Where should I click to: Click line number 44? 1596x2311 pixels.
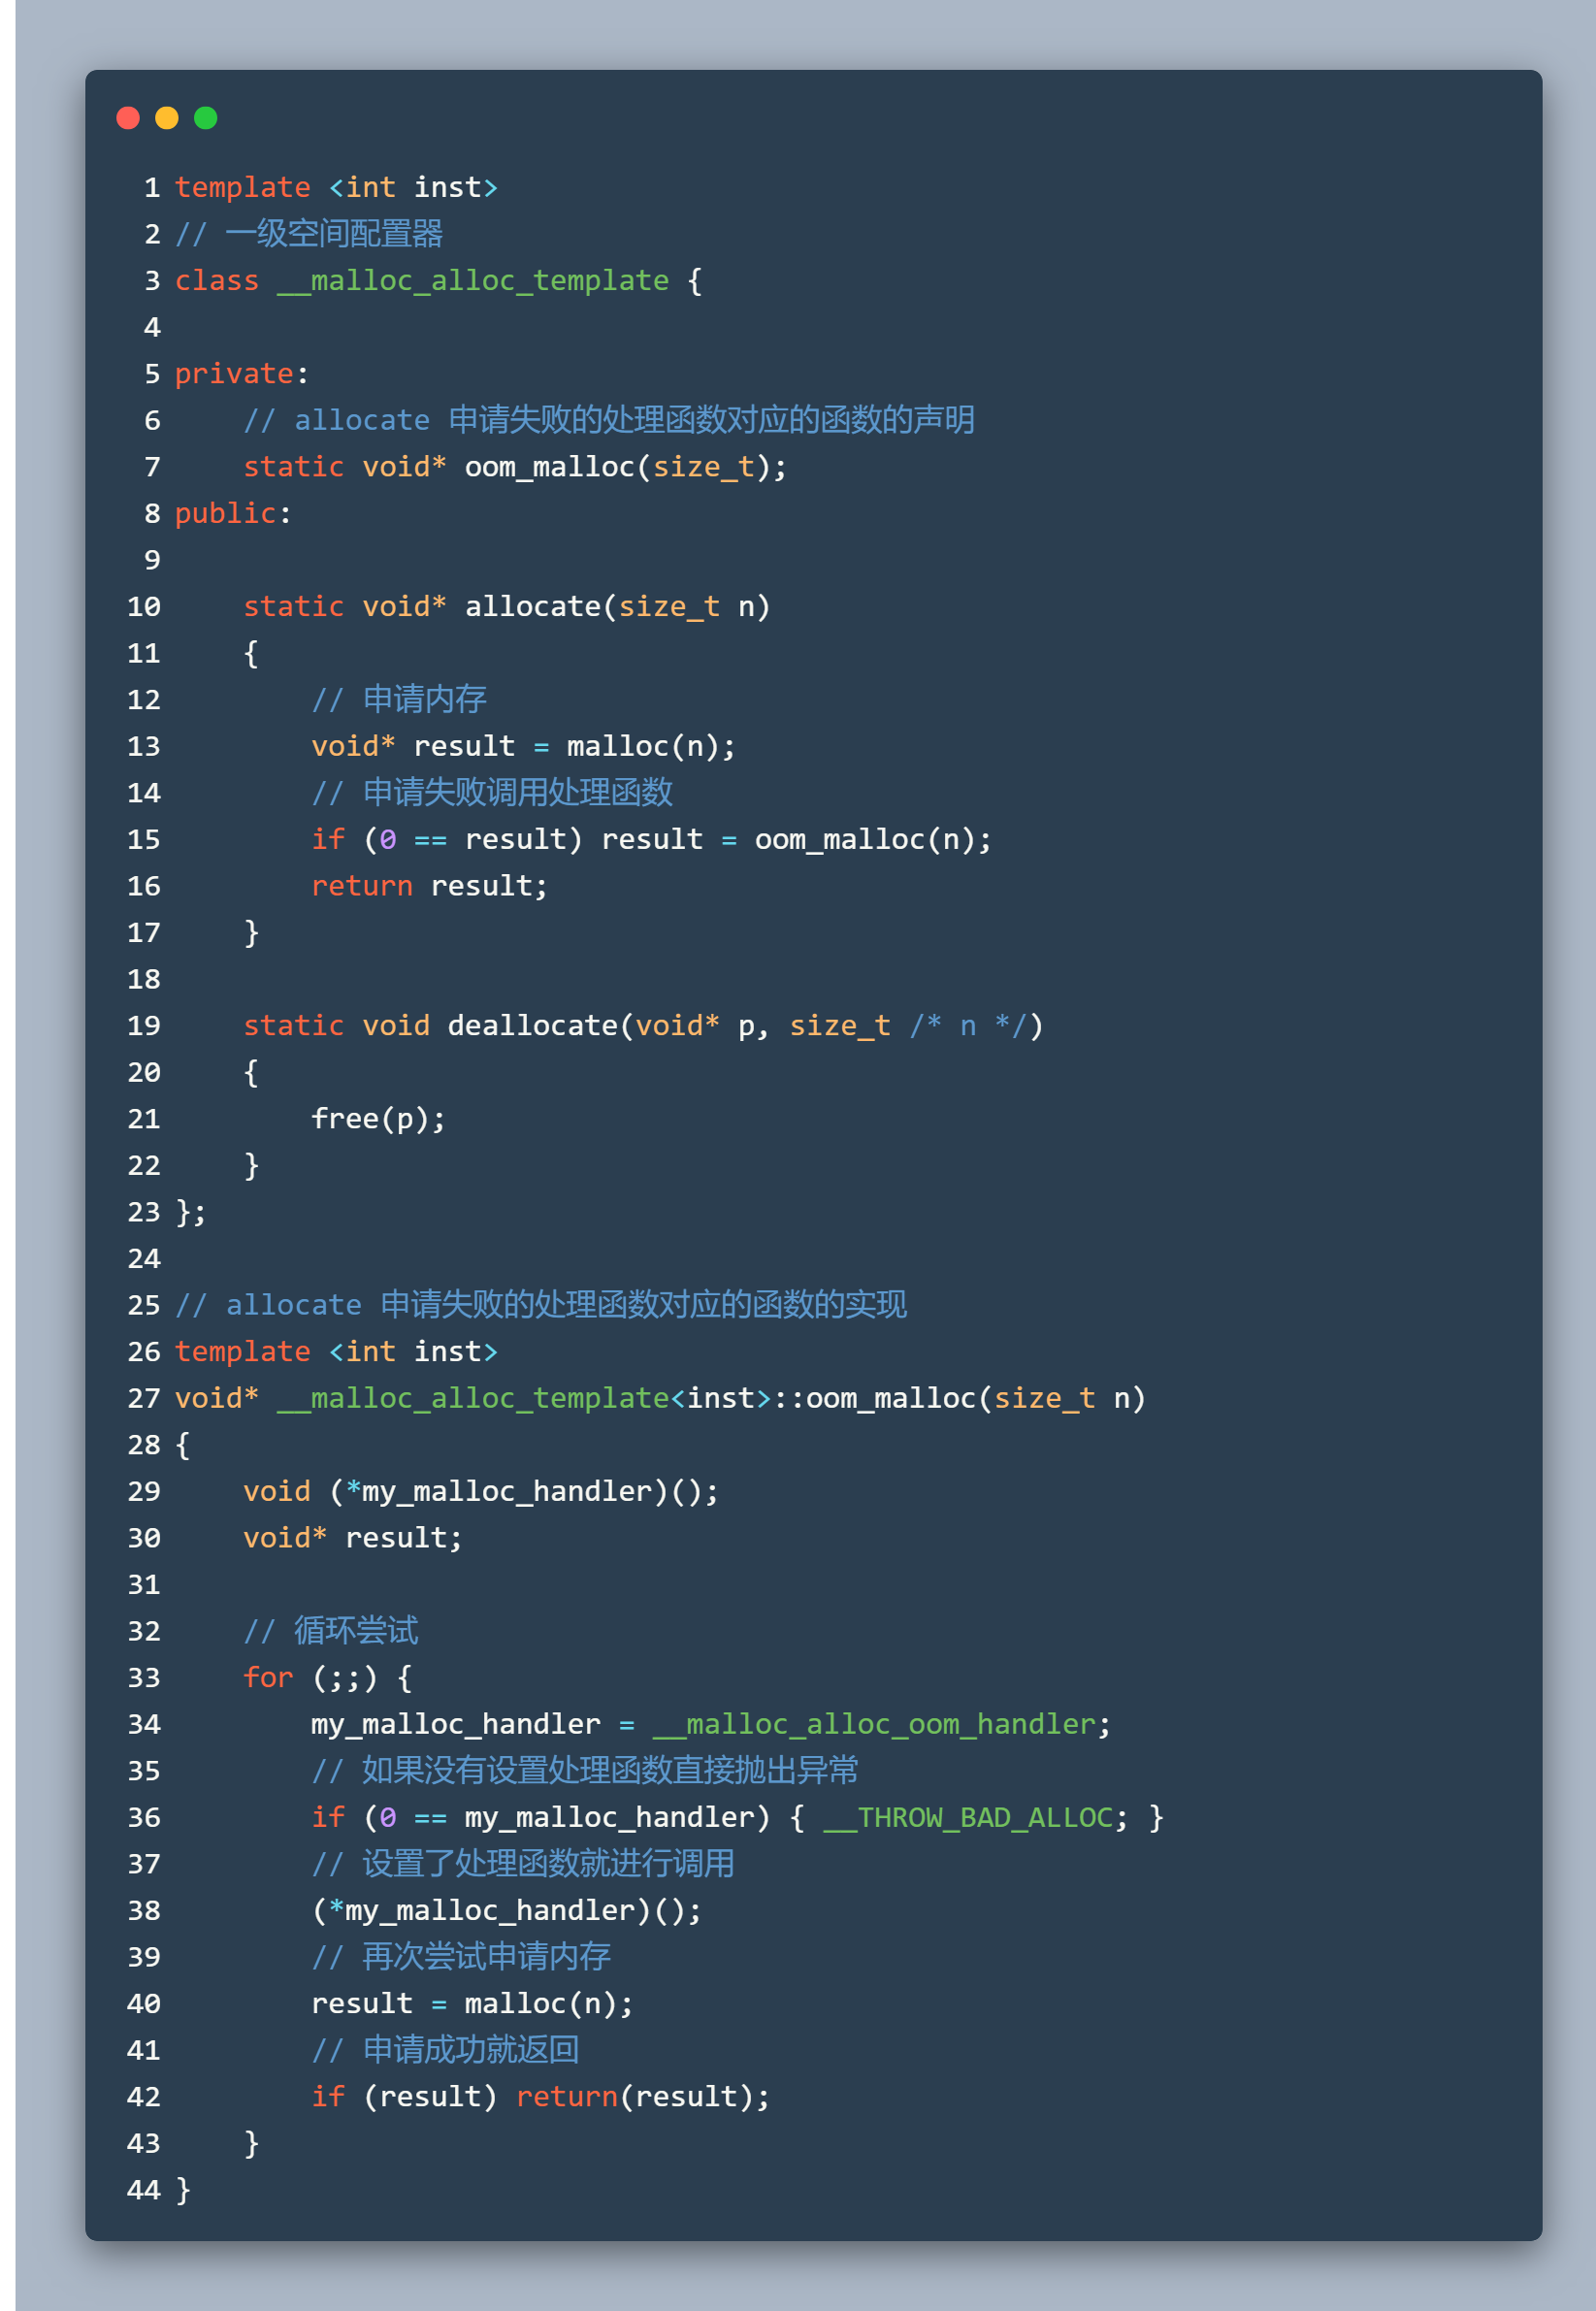(144, 2190)
